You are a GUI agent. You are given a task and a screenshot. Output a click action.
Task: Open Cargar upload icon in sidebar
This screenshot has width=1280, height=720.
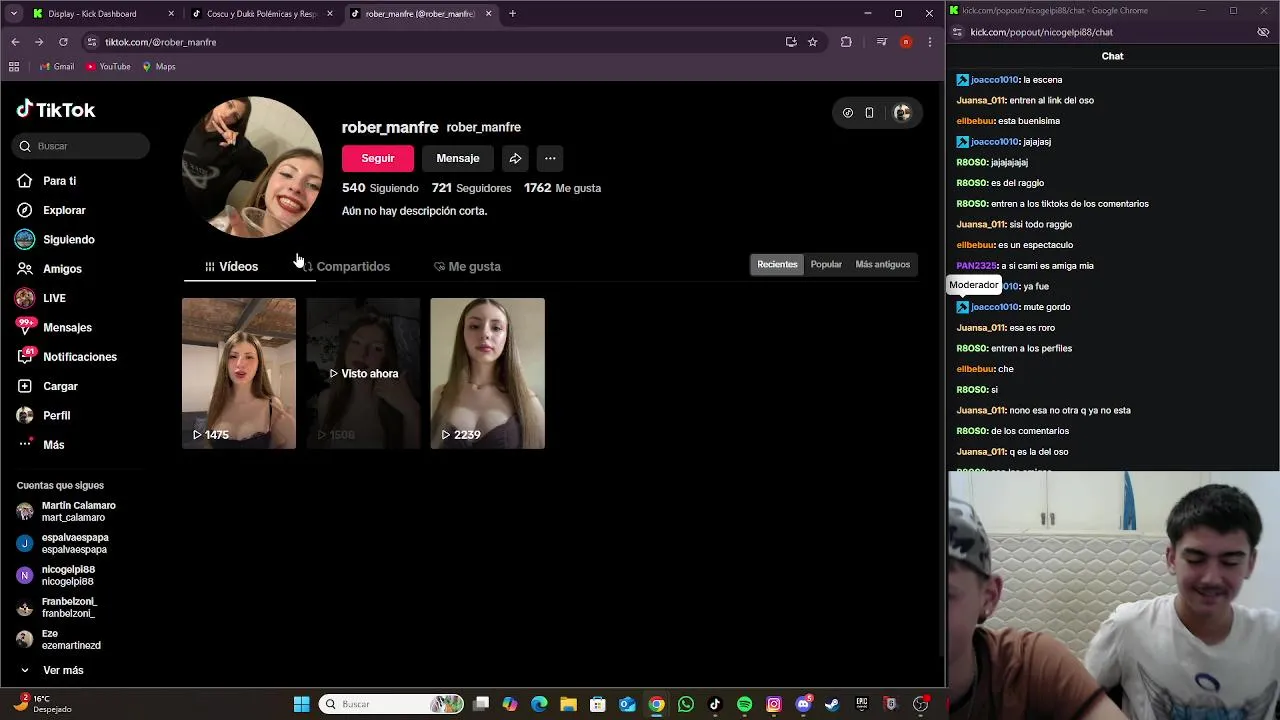(25, 386)
